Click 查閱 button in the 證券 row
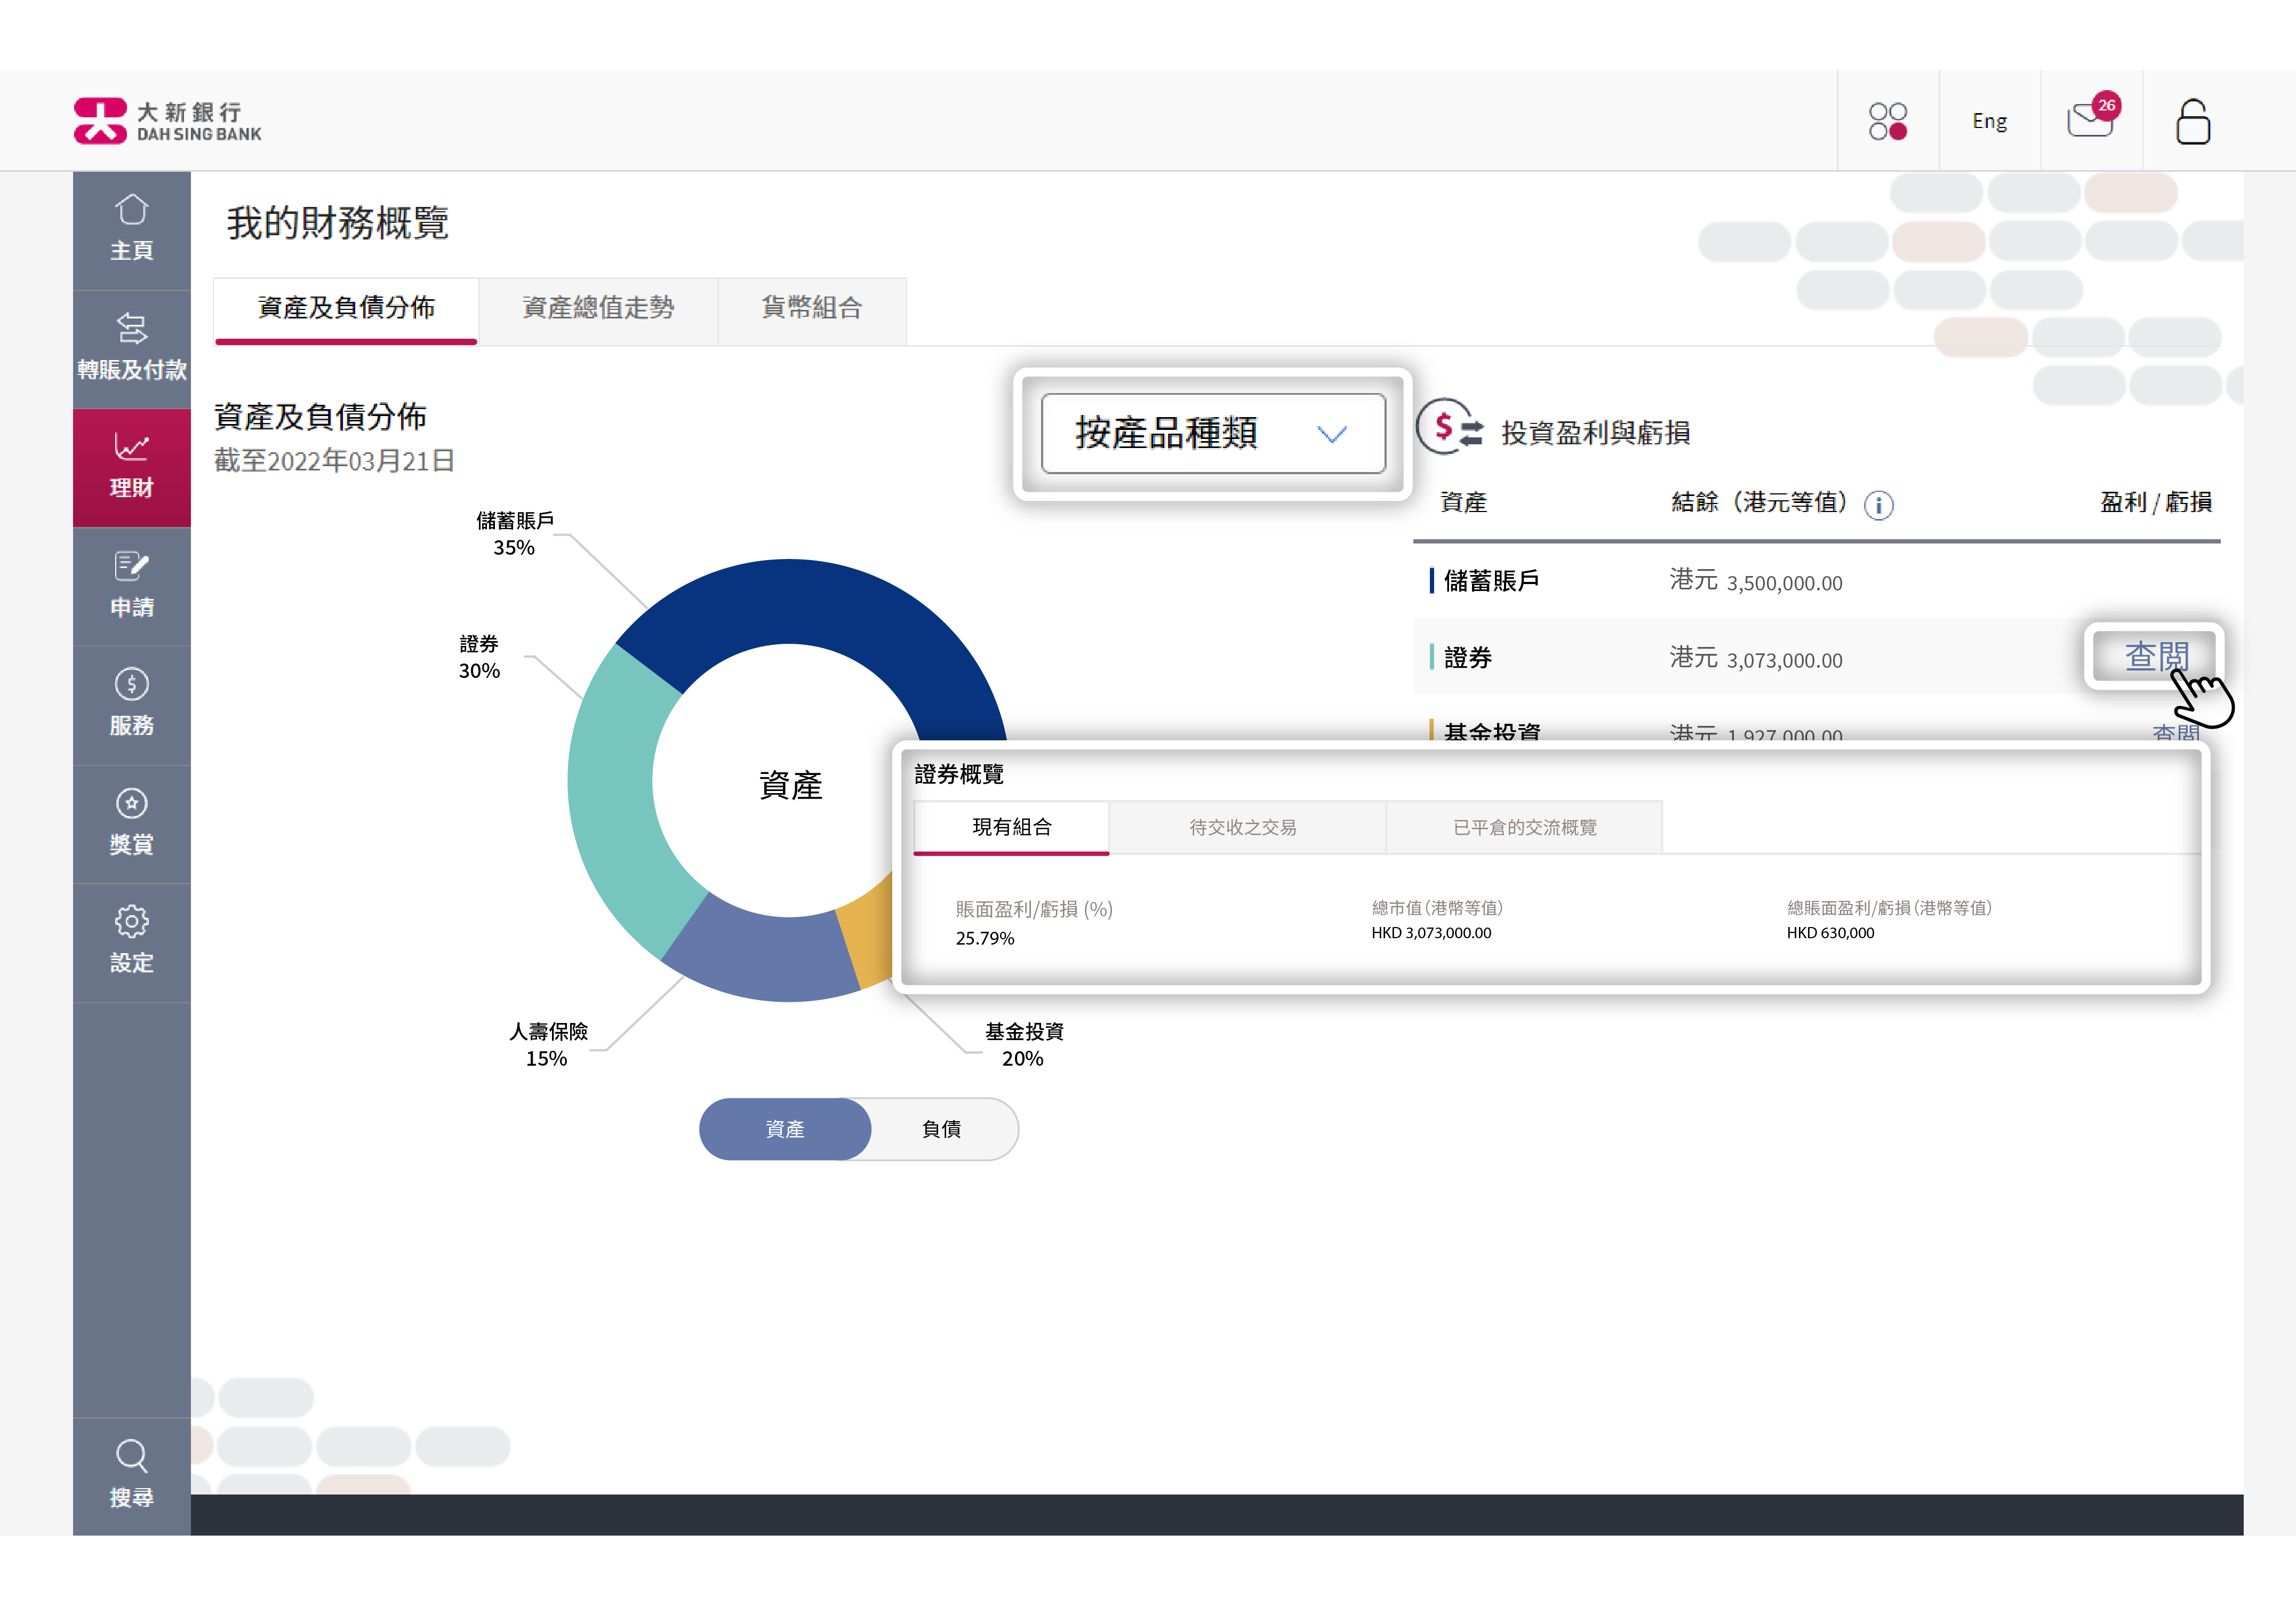Screen dimensions: 2296x1606 pos(2155,656)
